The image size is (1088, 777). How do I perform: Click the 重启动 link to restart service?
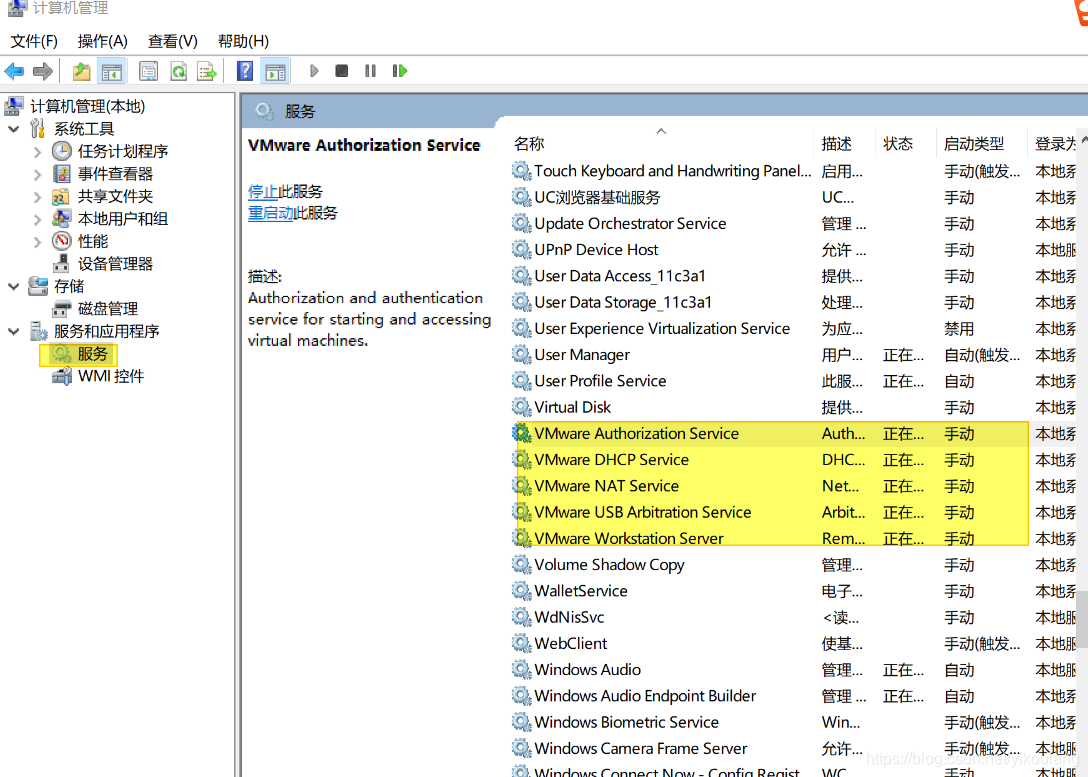[x=271, y=213]
